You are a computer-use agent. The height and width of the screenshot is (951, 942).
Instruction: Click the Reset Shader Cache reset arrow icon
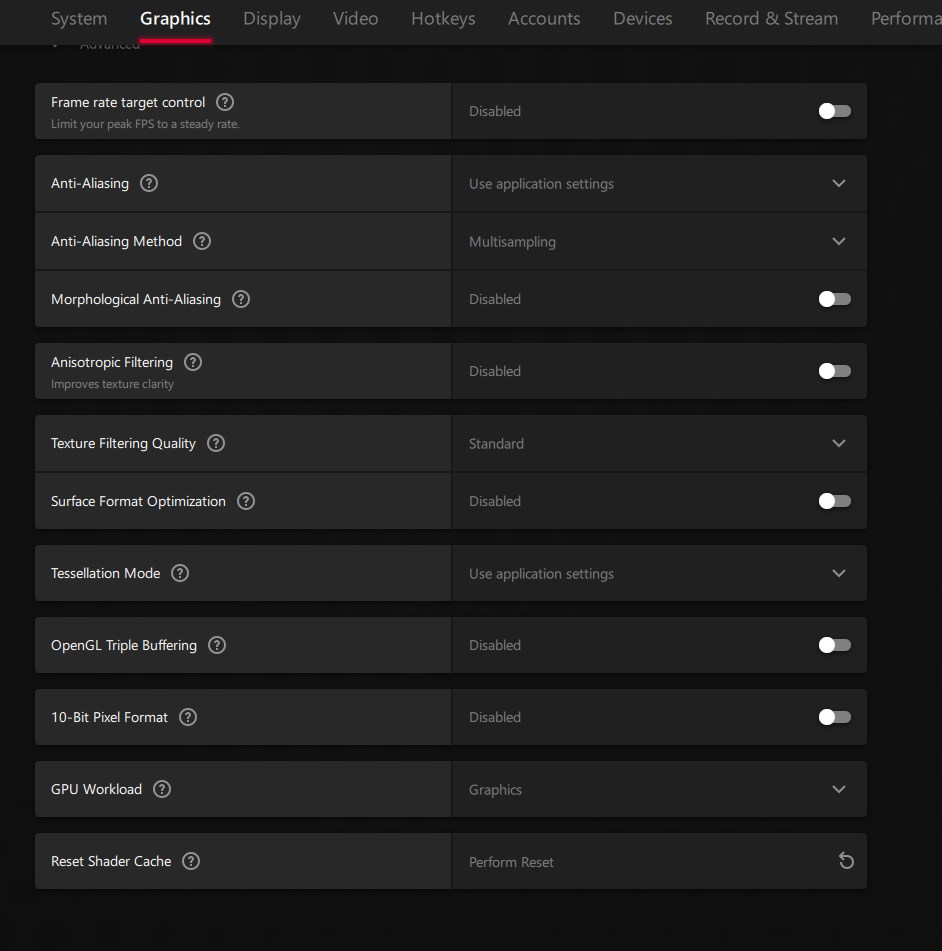(x=846, y=861)
